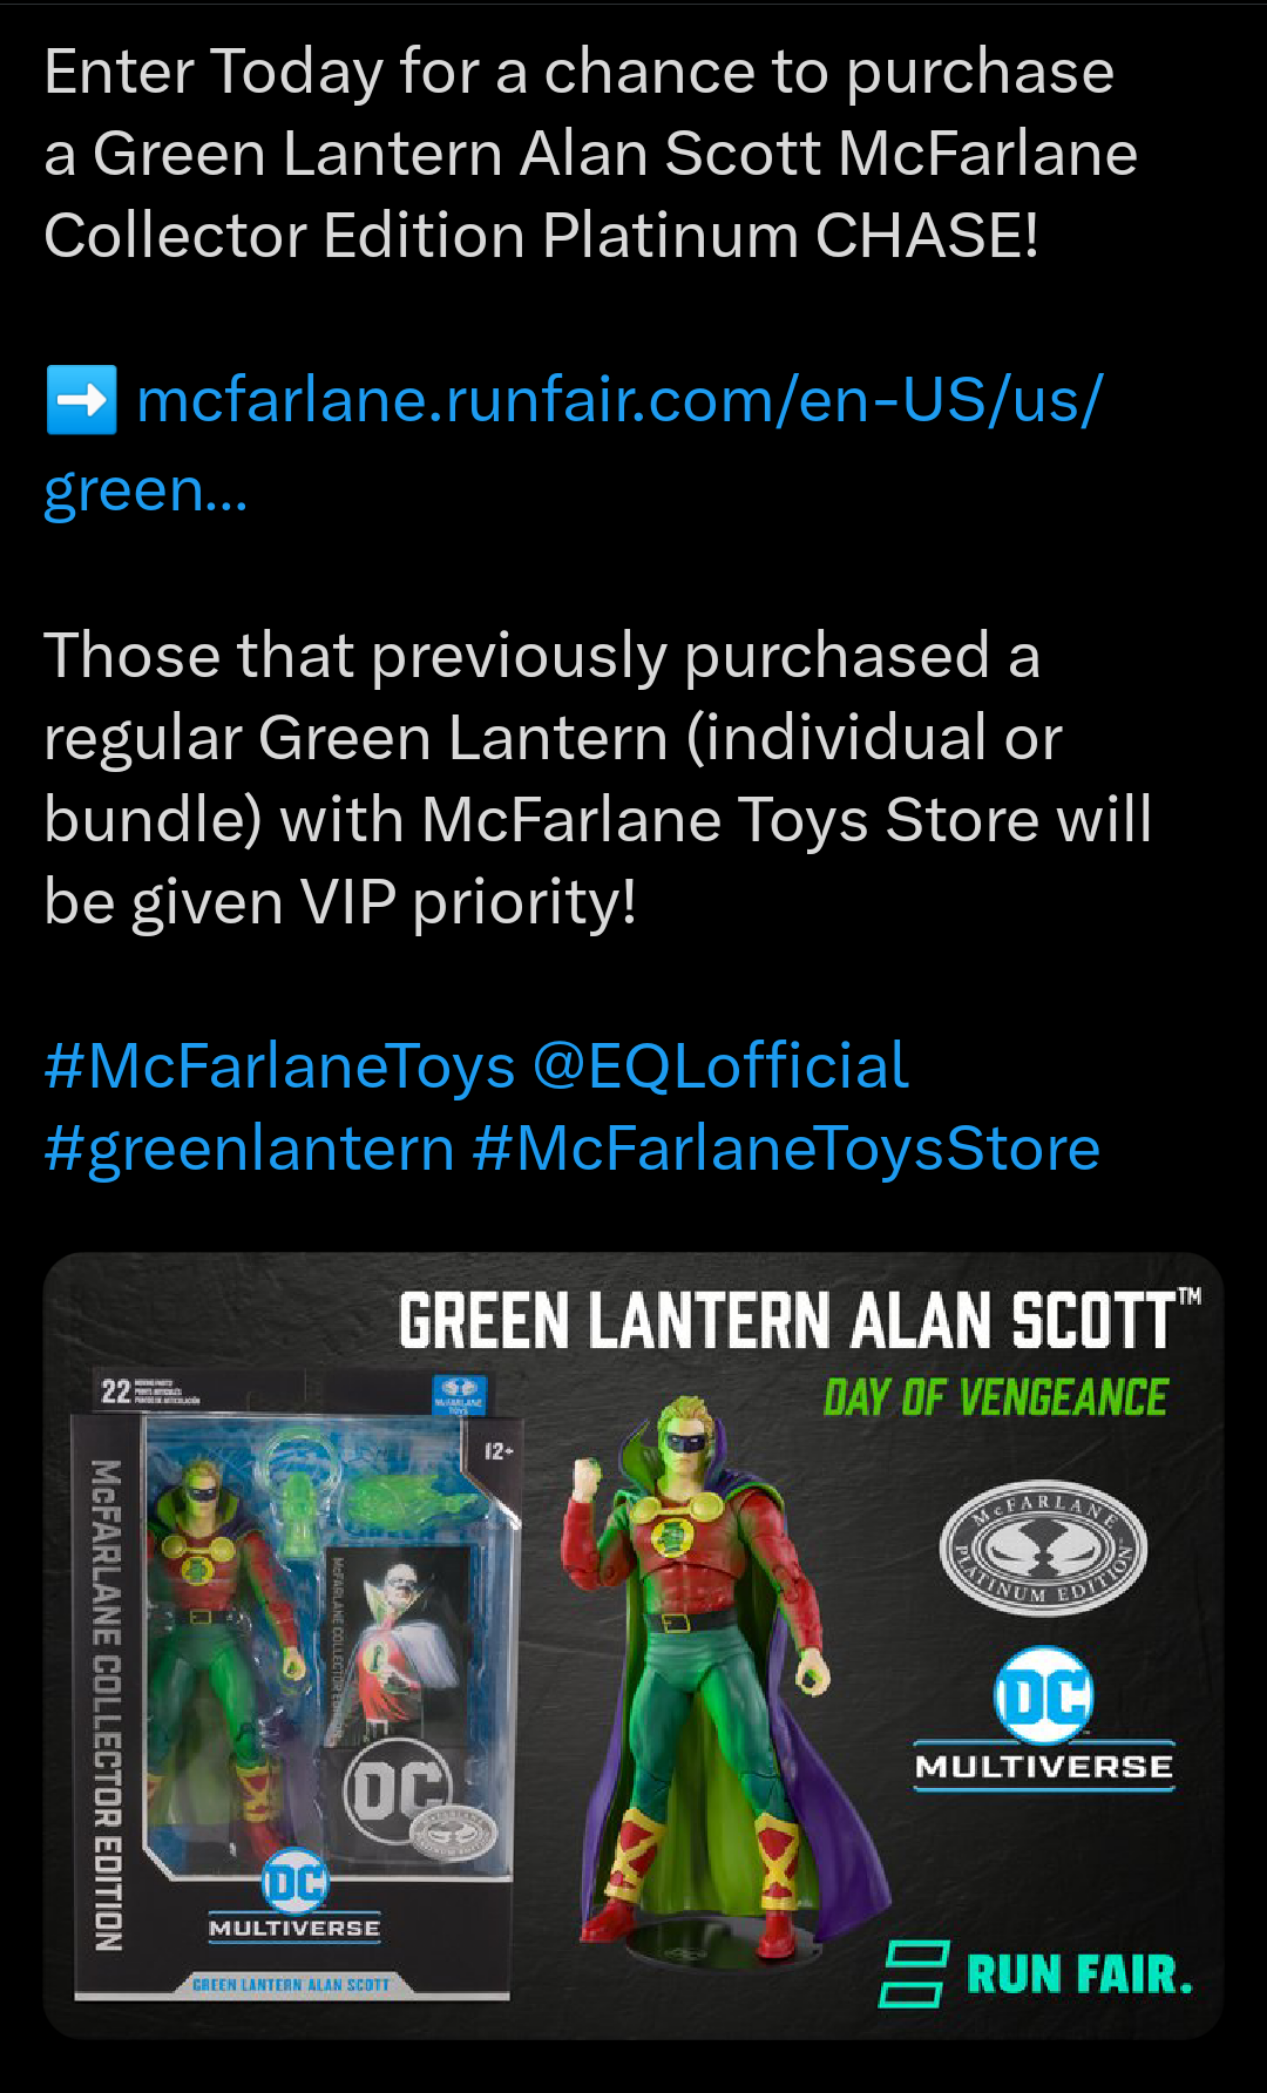The width and height of the screenshot is (1267, 2093).
Task: Open the mcfarlane.runfair.com link
Action: [573, 442]
